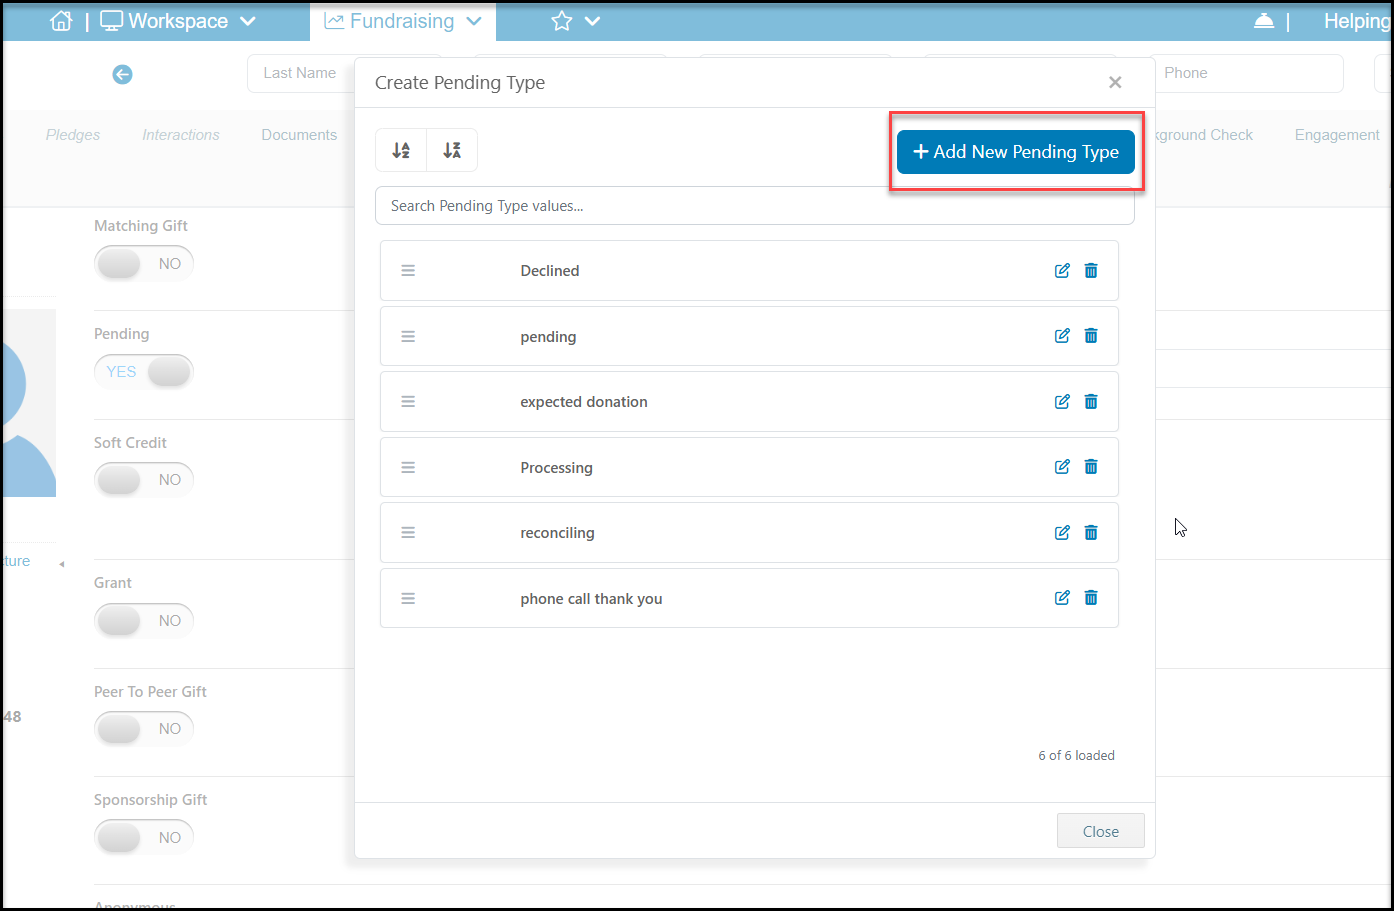Click the home icon in top bar
The height and width of the screenshot is (911, 1394).
click(61, 21)
